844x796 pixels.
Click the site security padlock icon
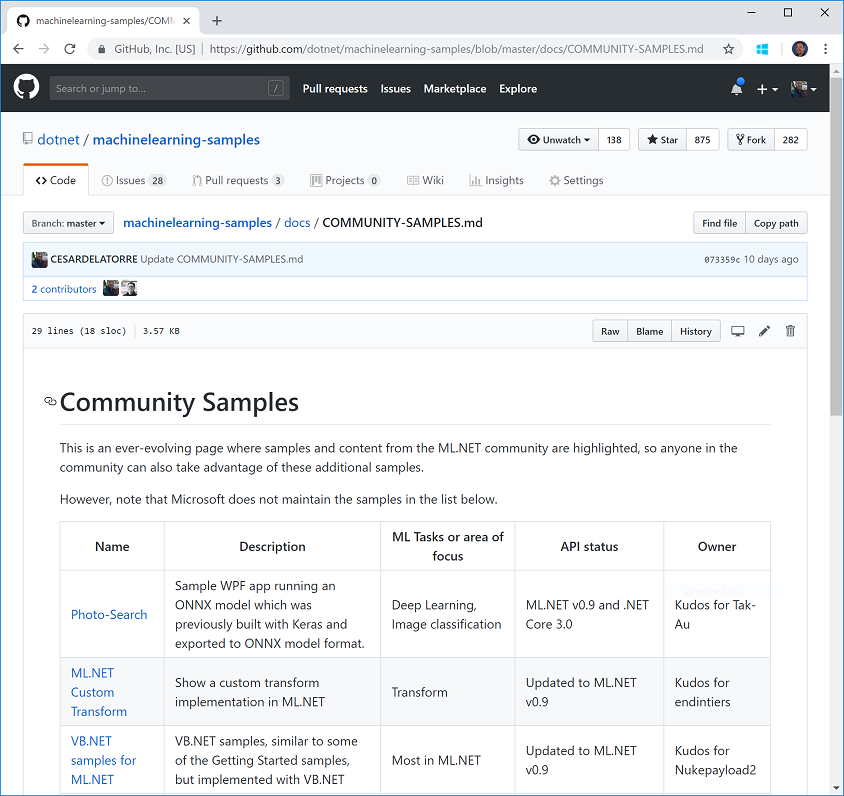point(101,49)
